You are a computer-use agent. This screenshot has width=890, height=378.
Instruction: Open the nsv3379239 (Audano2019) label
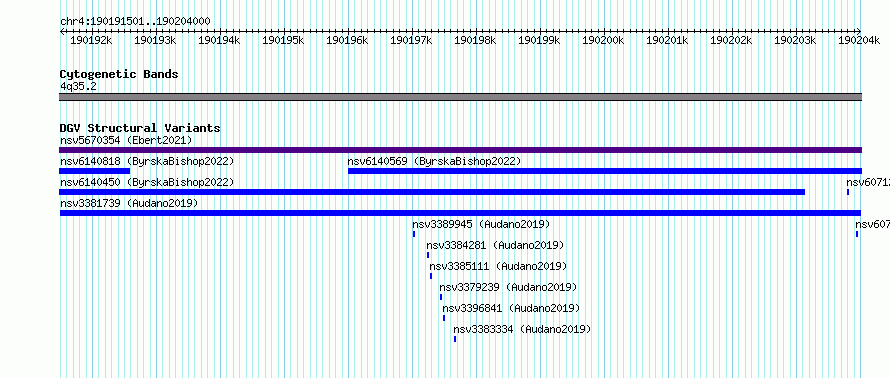(508, 287)
